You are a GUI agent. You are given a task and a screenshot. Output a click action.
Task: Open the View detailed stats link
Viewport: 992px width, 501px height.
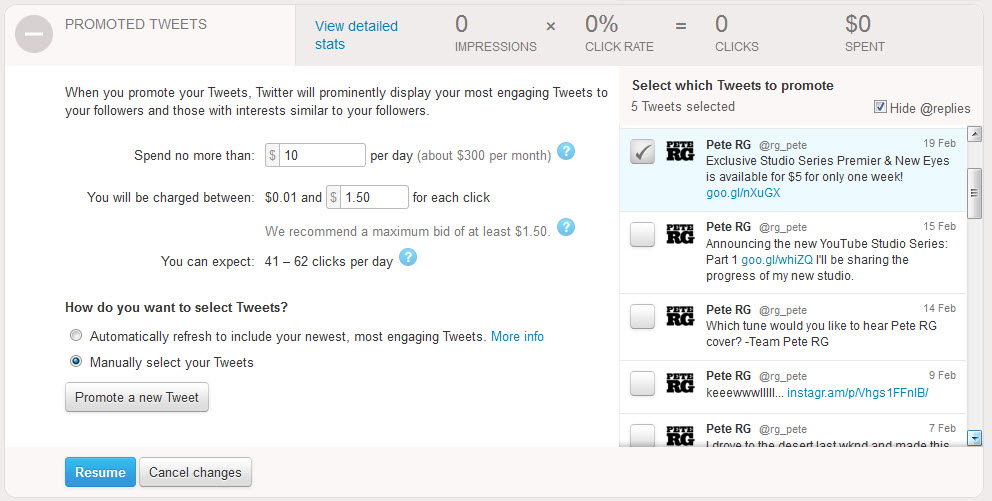point(356,35)
